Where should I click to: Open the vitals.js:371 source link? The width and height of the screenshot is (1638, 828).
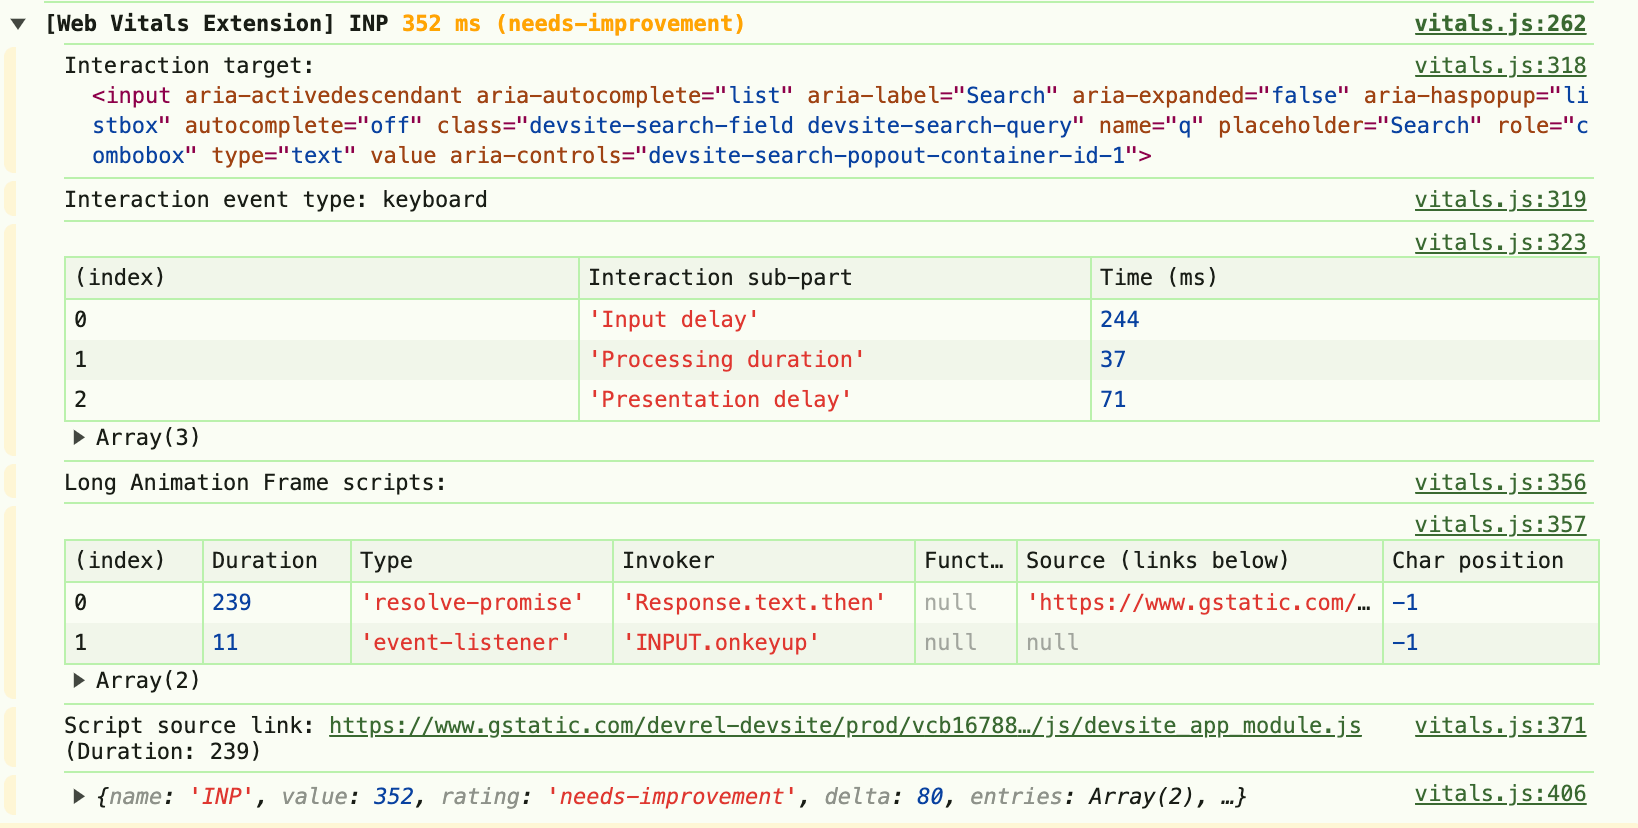[x=1499, y=726]
